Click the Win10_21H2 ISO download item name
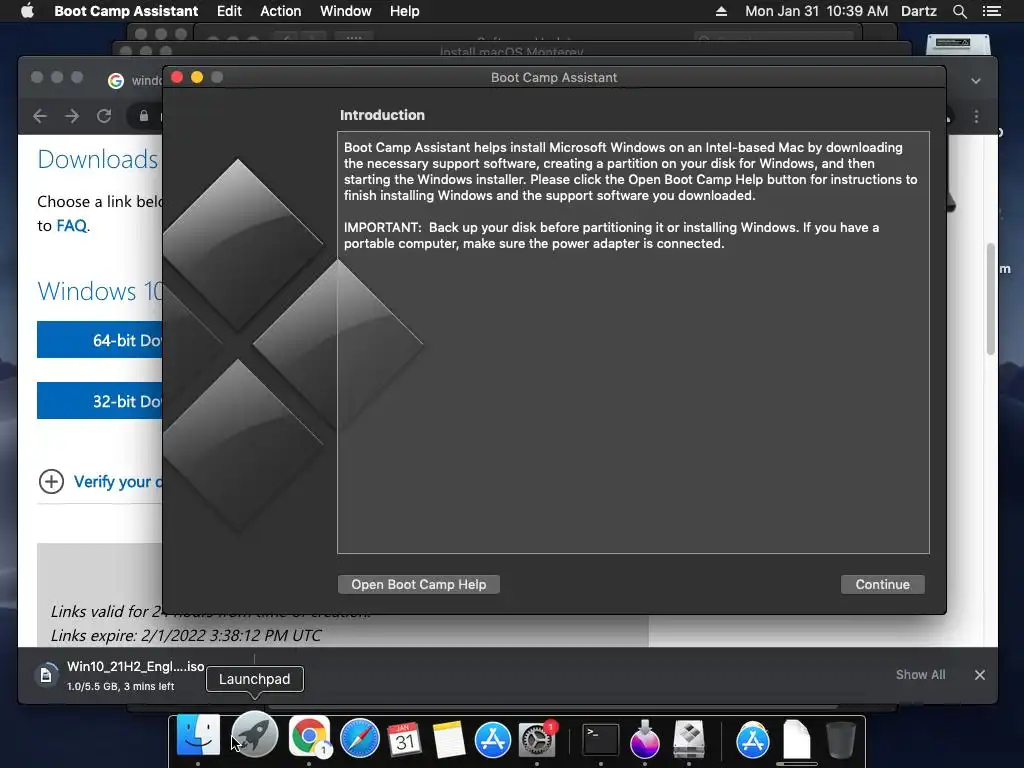 pos(136,666)
